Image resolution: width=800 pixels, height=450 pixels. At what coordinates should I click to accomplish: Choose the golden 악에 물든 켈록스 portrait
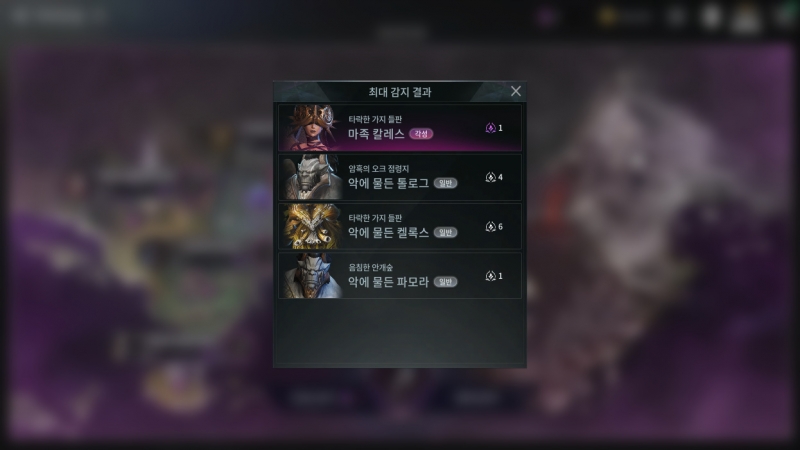click(x=312, y=227)
